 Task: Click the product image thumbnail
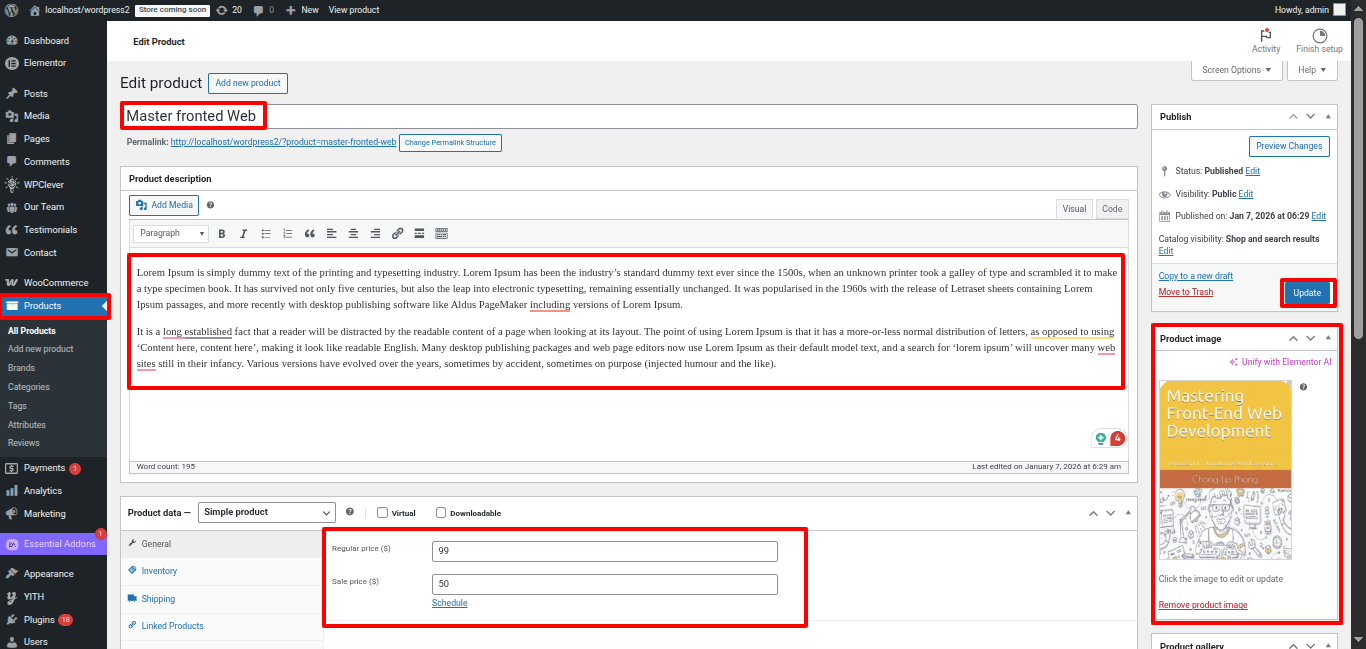(1225, 470)
